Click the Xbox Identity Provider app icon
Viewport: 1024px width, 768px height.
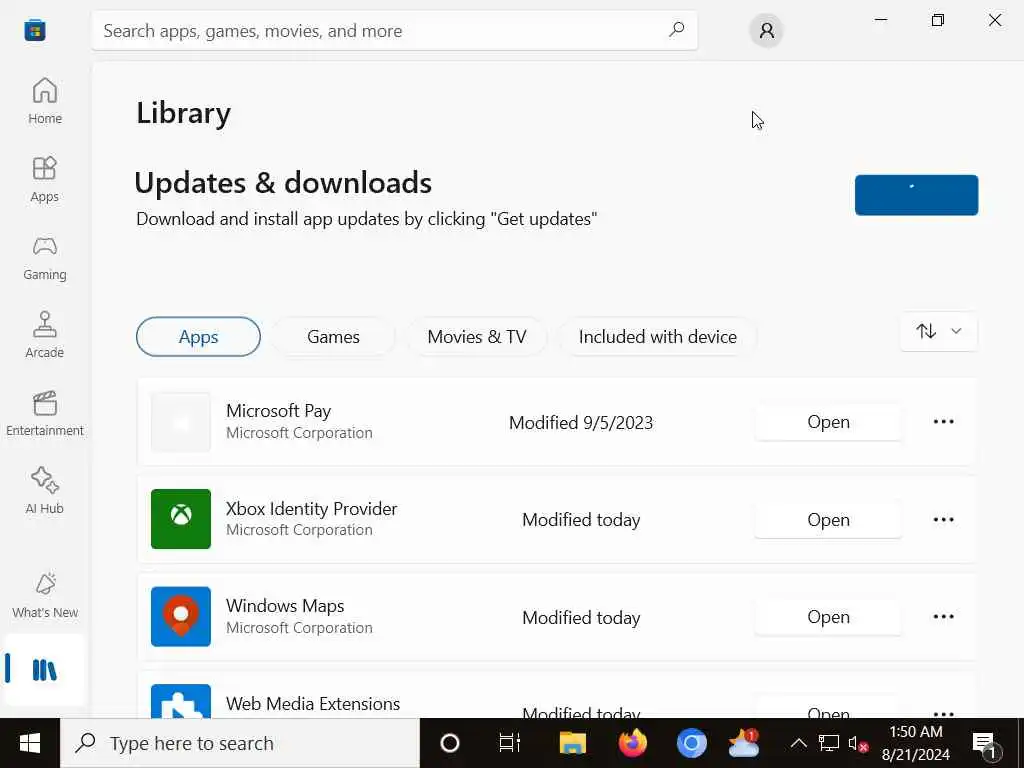(181, 519)
